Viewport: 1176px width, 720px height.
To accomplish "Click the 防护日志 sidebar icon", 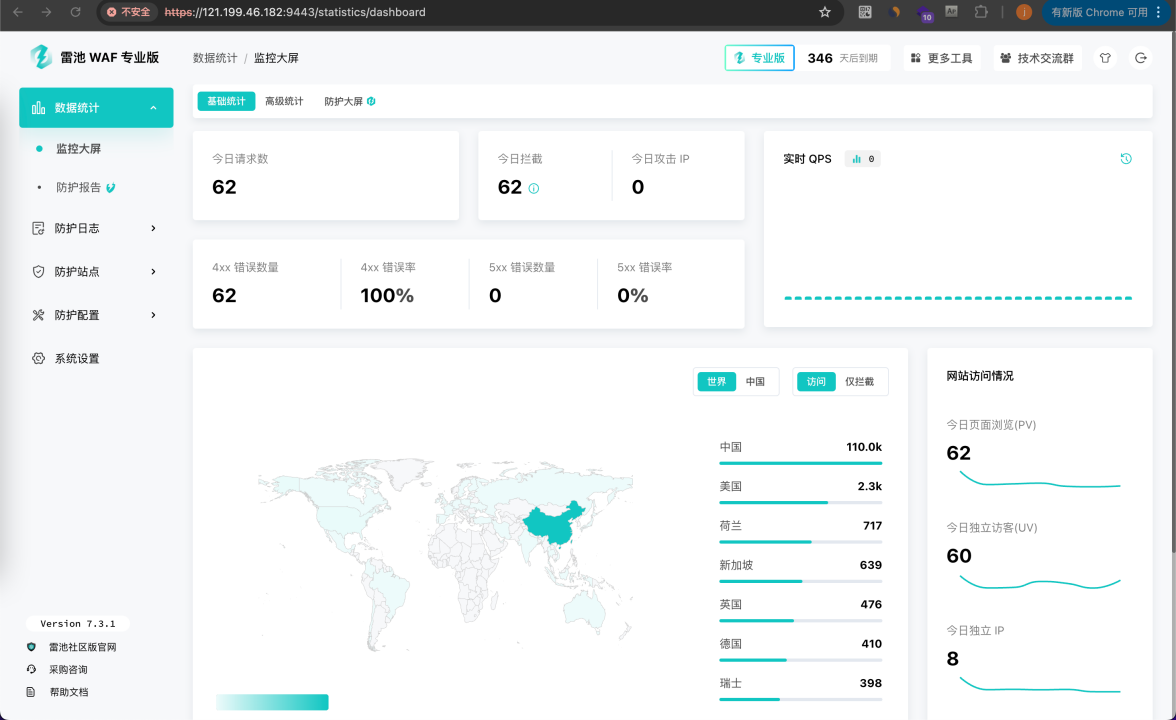I will coord(38,228).
